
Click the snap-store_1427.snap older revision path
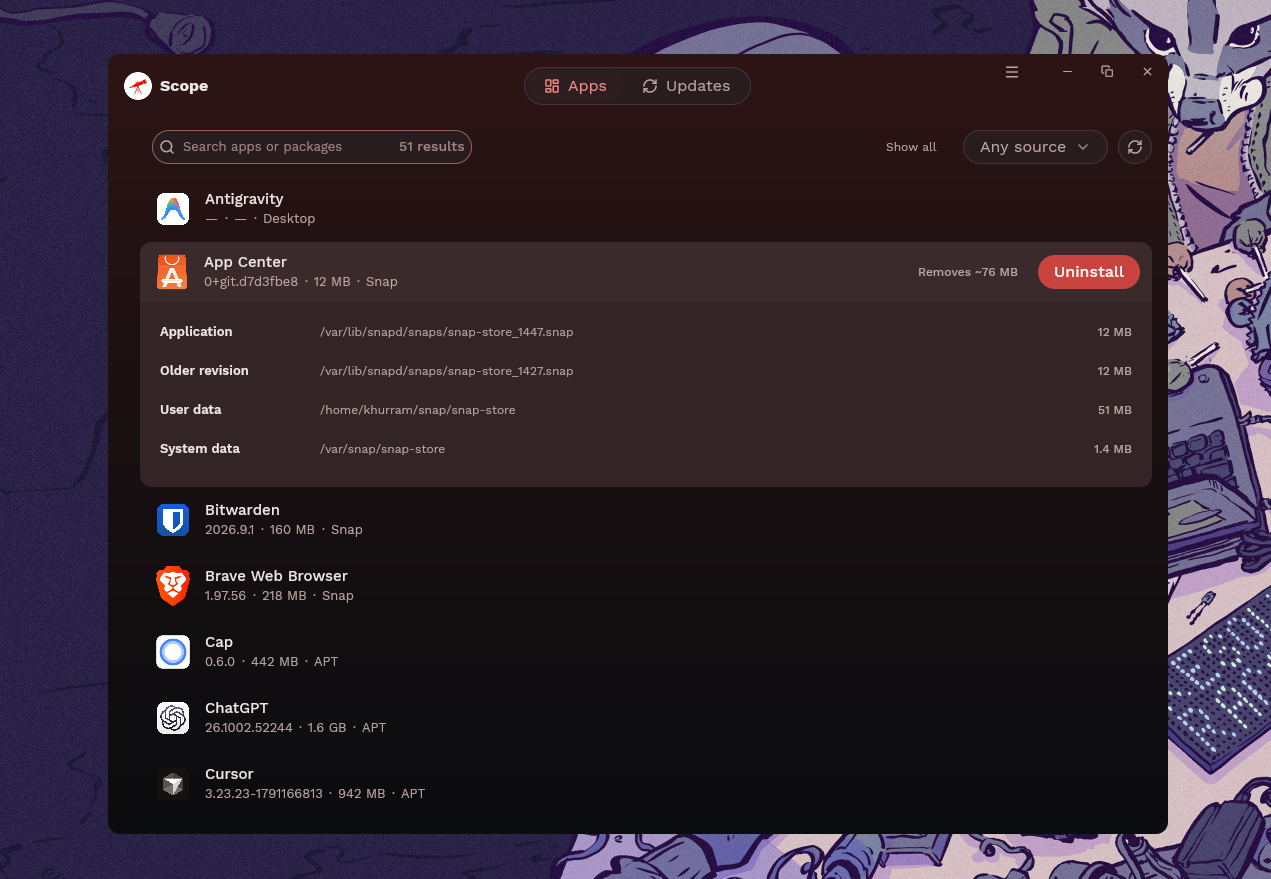[x=447, y=371]
